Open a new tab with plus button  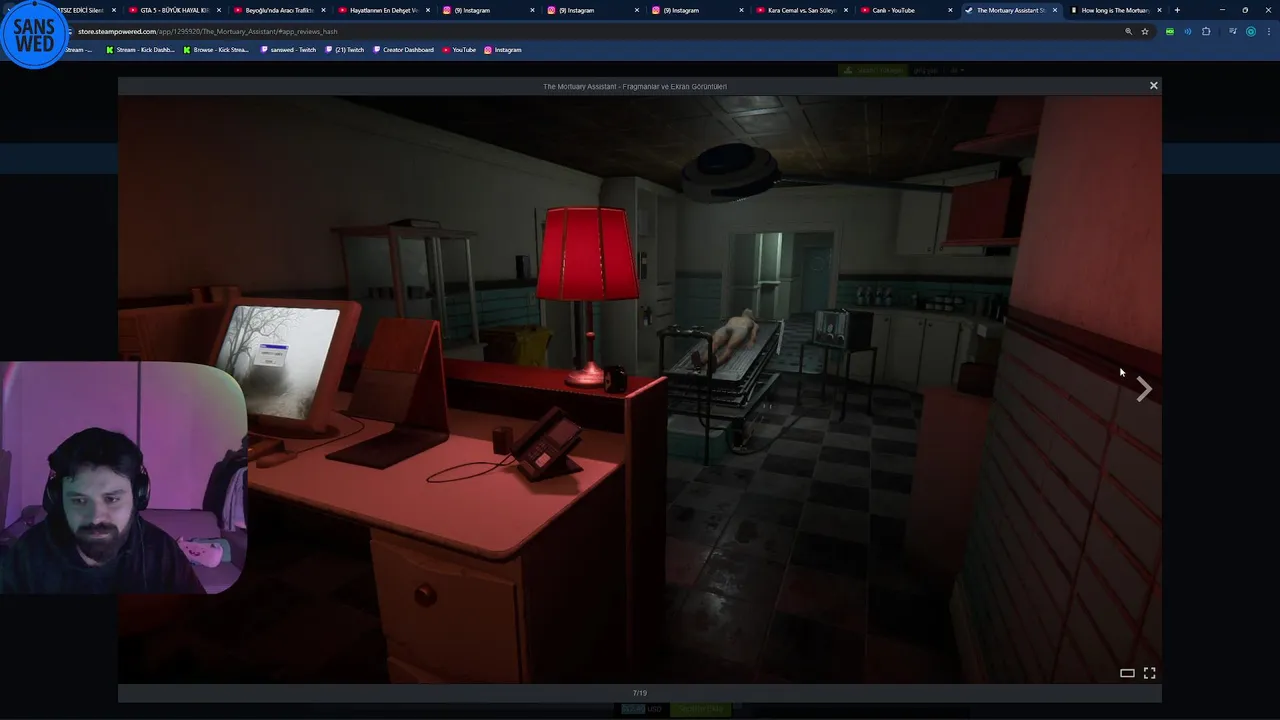point(1177,10)
